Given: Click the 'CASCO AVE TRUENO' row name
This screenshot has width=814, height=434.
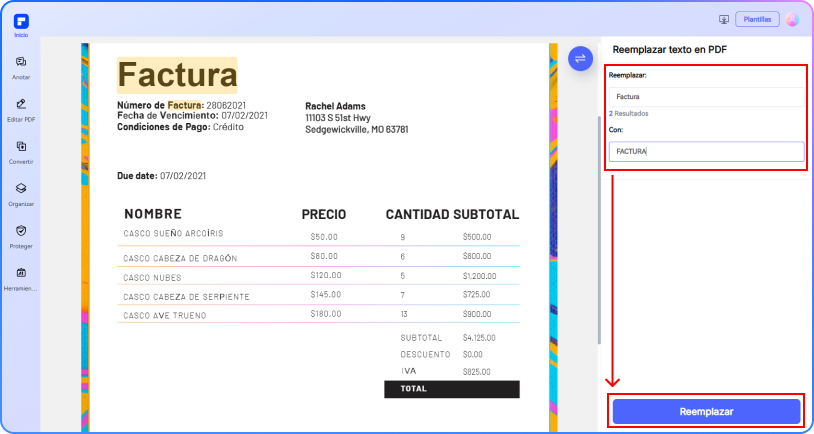Looking at the screenshot, I should click(x=165, y=316).
